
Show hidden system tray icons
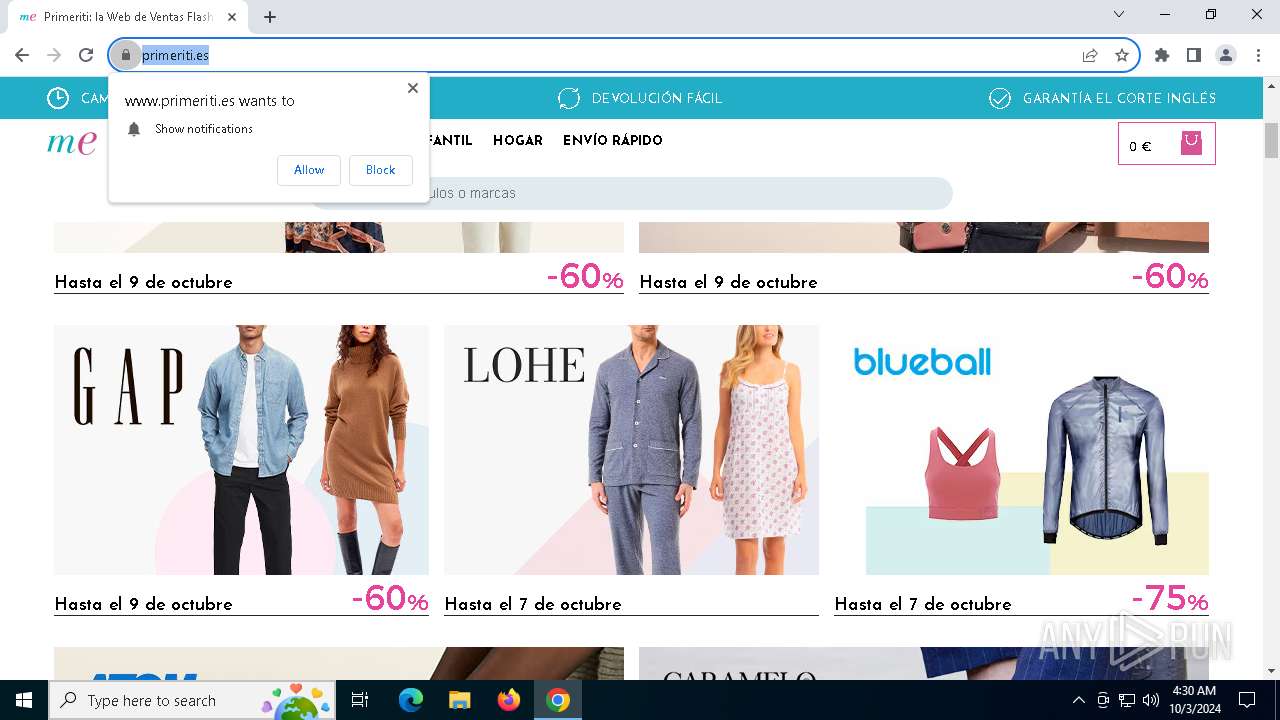(x=1078, y=700)
